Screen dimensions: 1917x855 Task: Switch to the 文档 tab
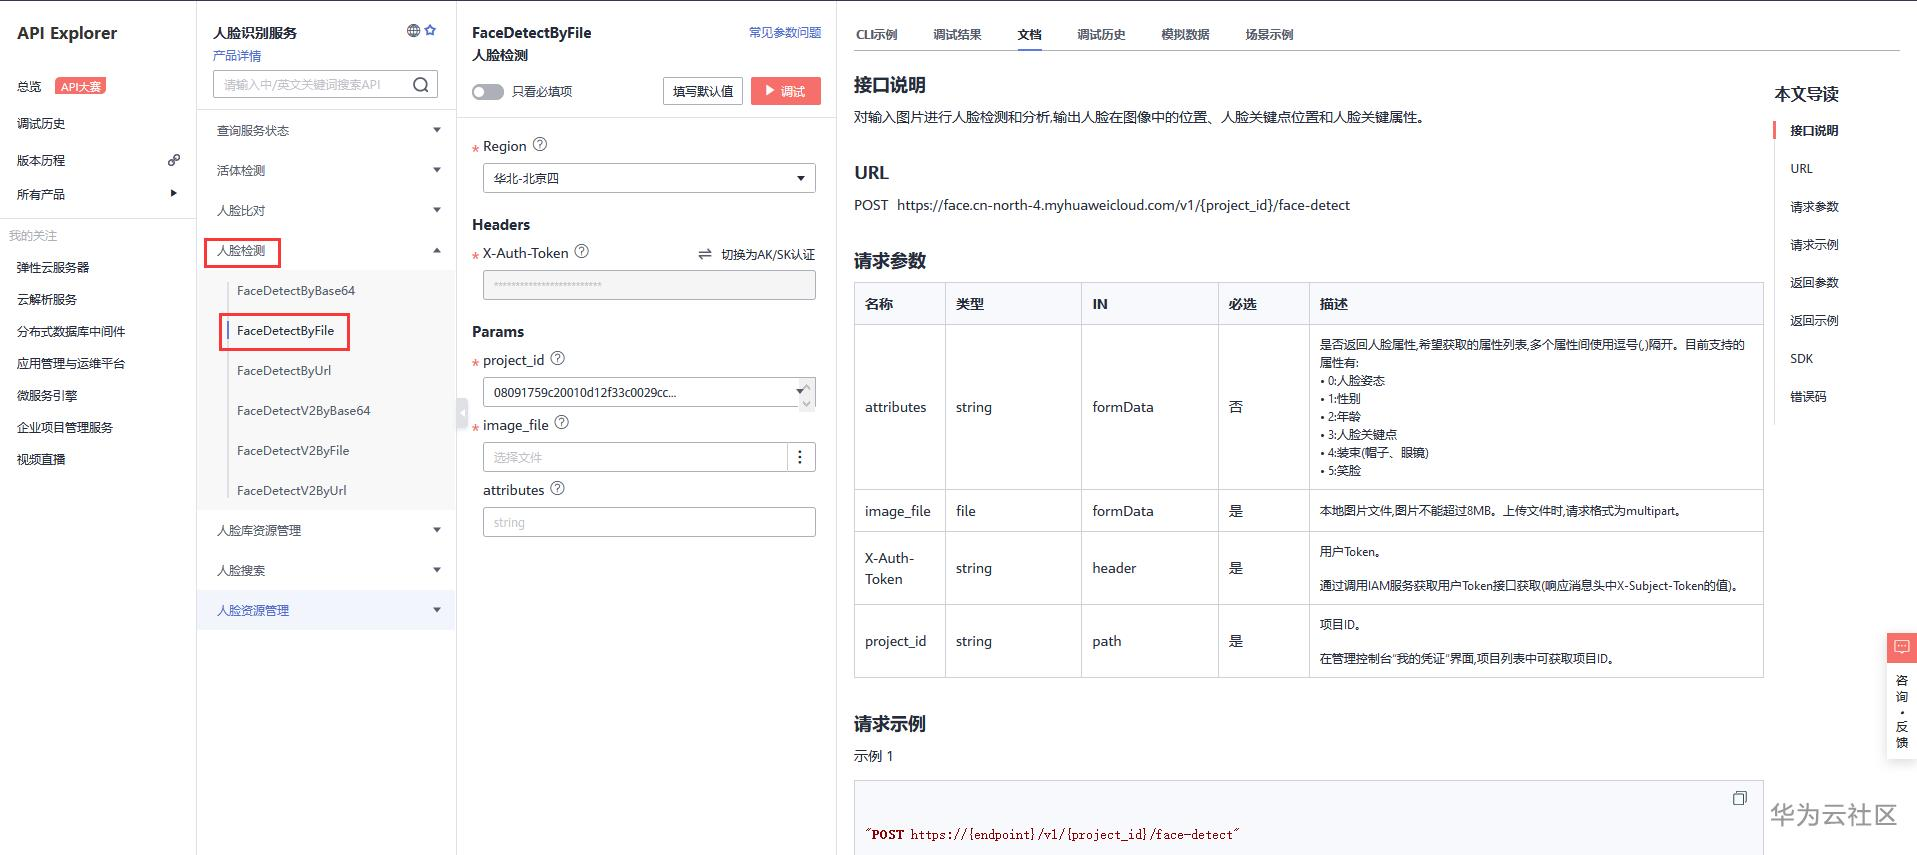point(1030,34)
